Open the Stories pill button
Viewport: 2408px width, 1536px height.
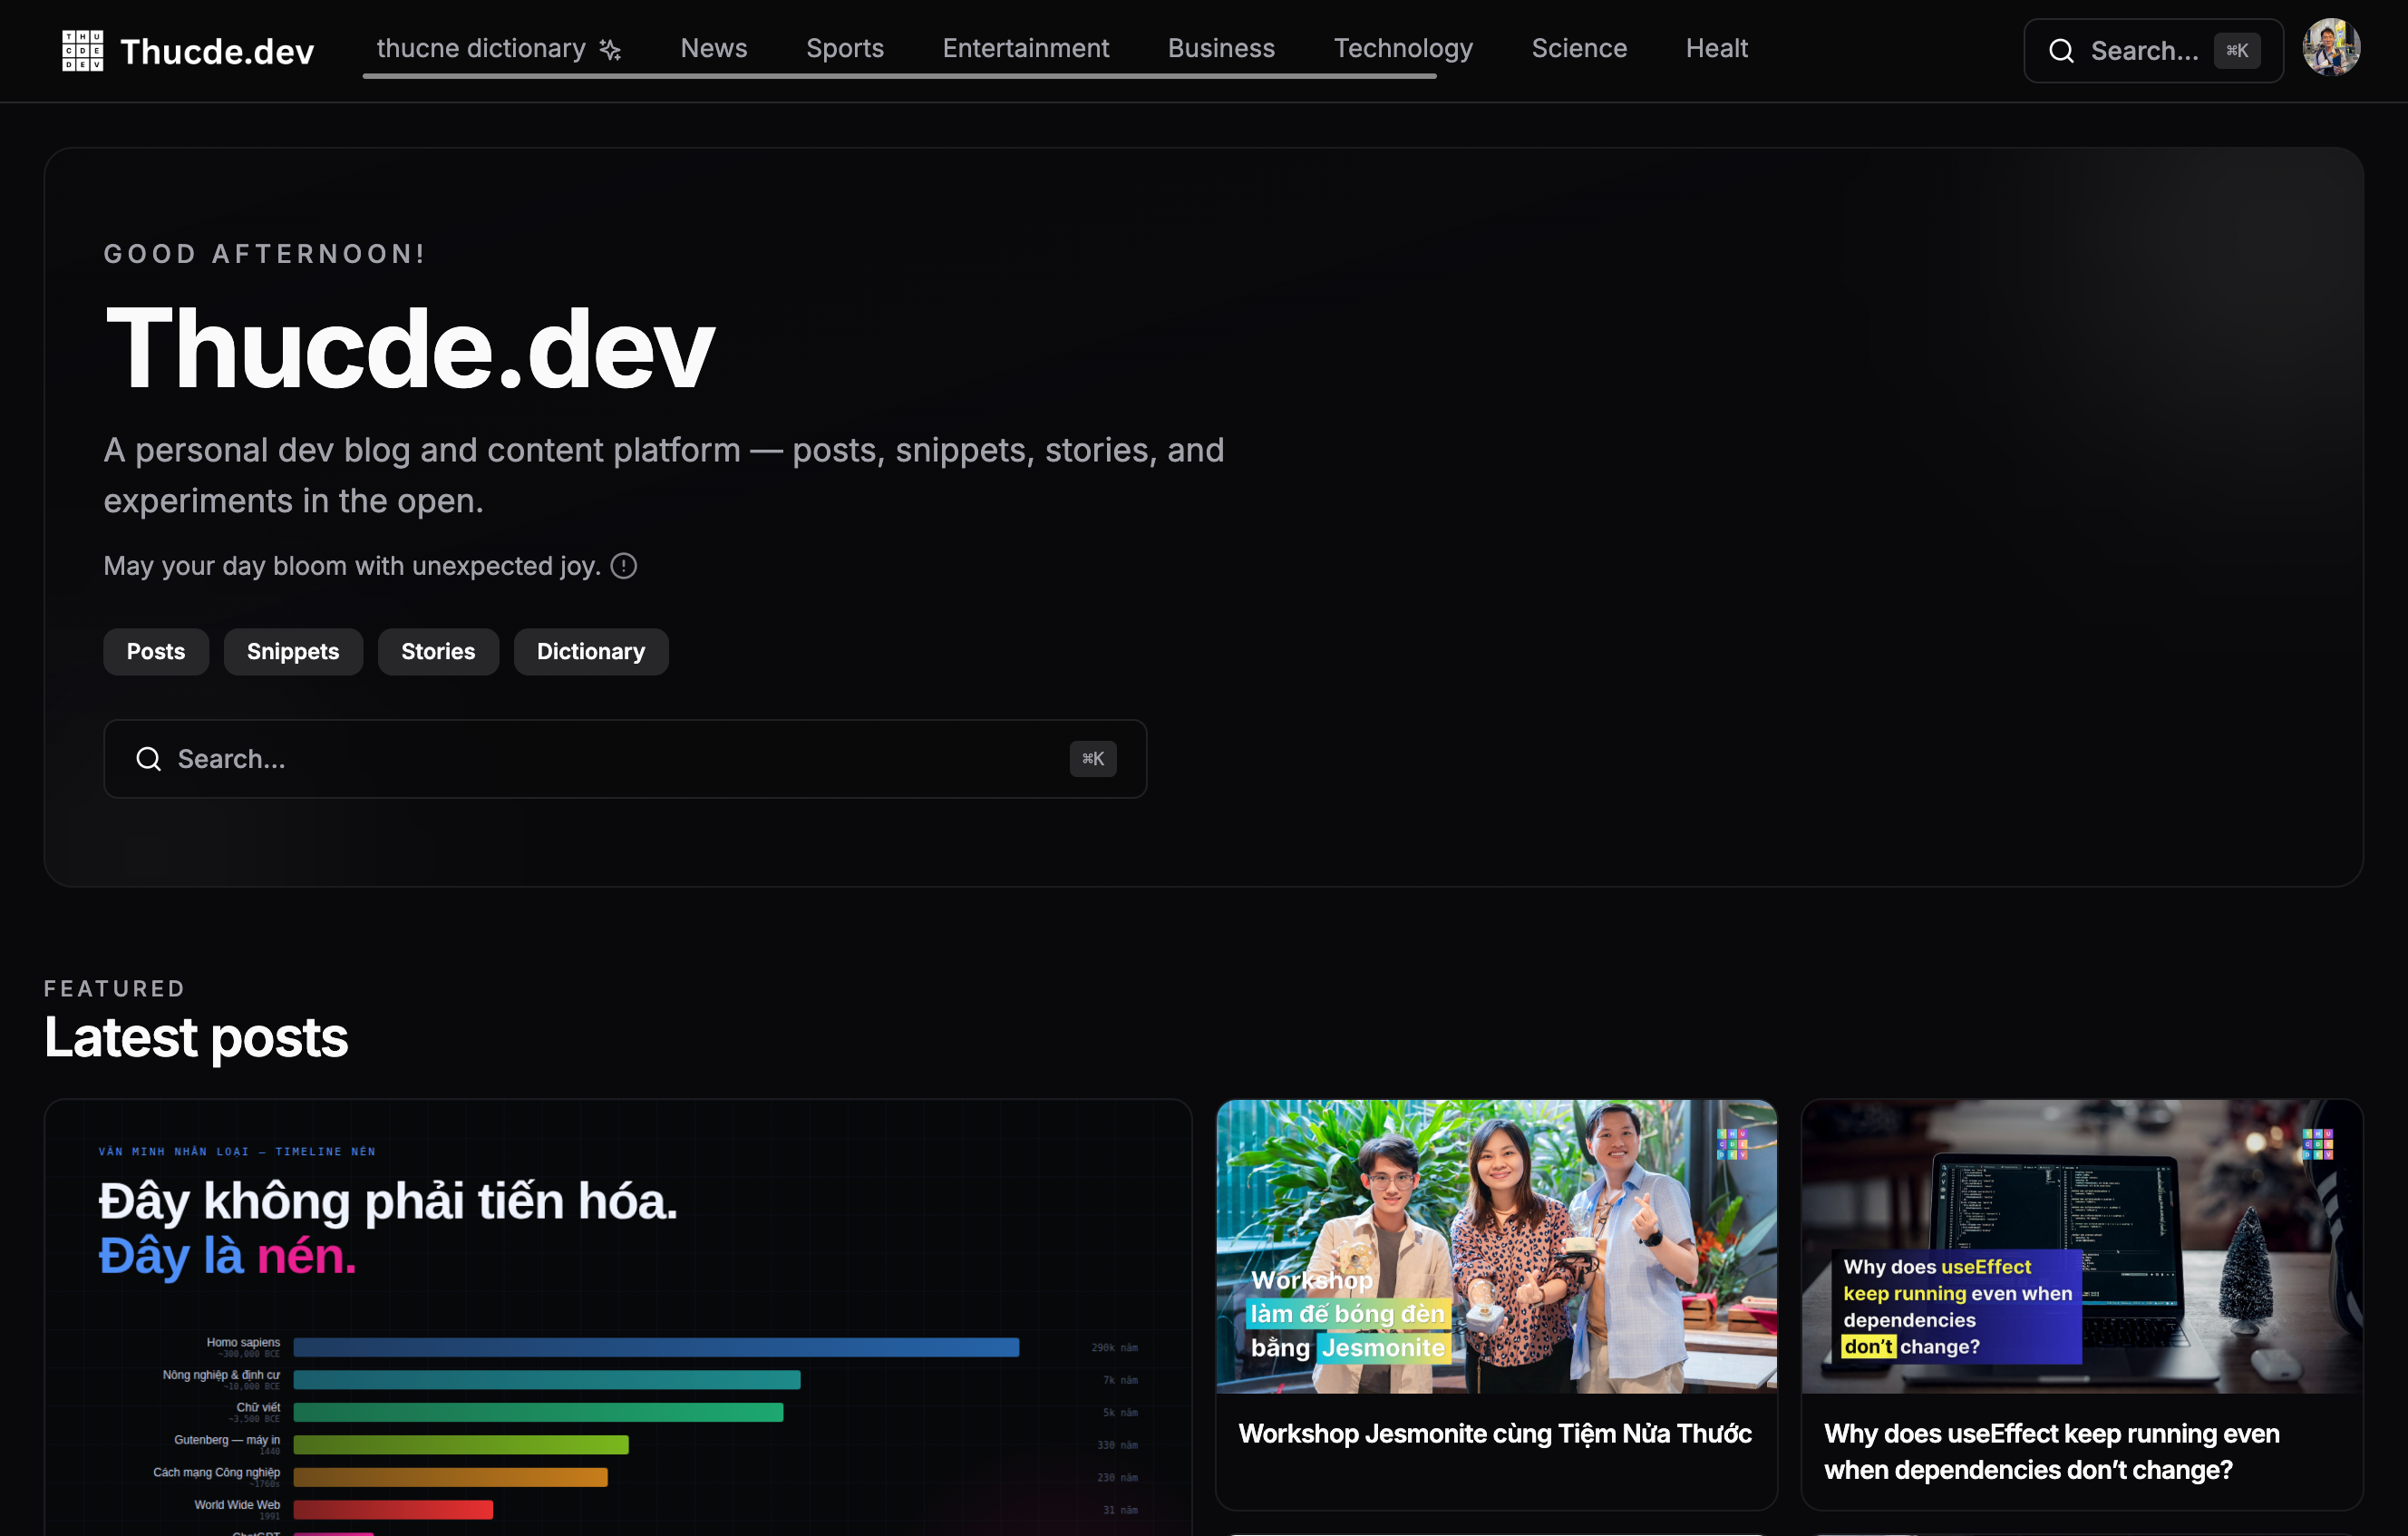click(438, 652)
